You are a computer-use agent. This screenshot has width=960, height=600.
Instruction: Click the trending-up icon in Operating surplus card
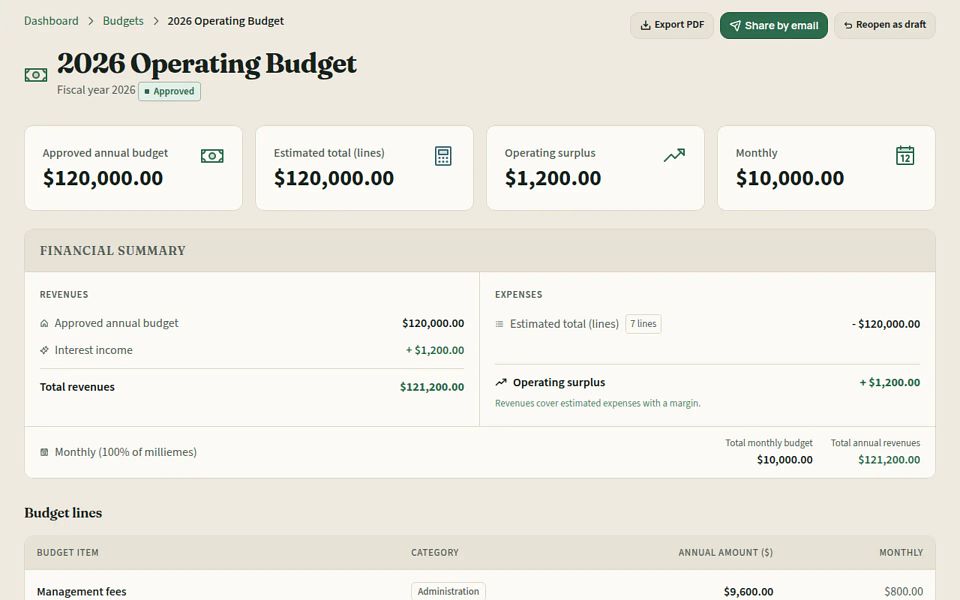(674, 156)
